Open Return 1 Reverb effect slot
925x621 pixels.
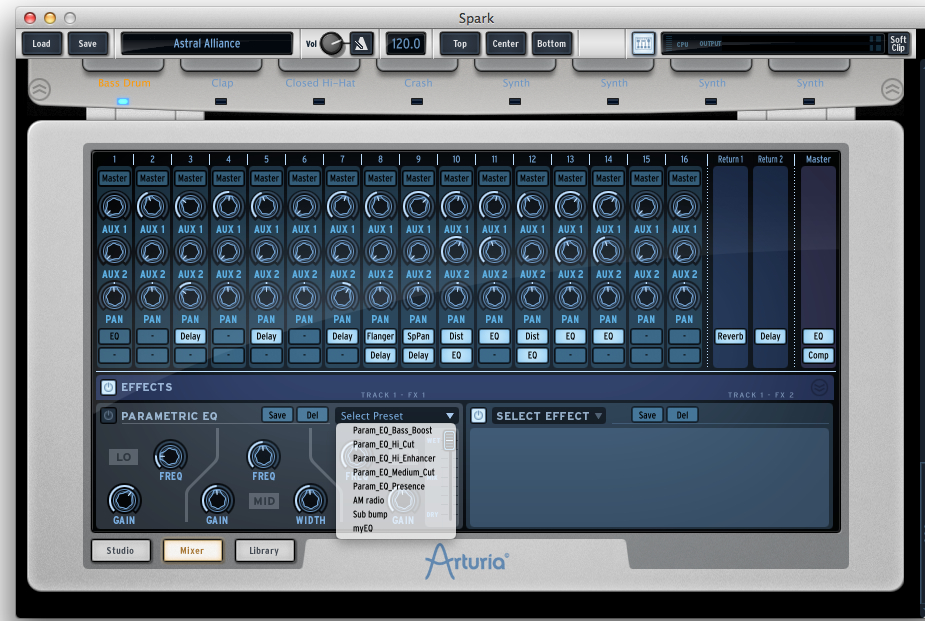[730, 336]
